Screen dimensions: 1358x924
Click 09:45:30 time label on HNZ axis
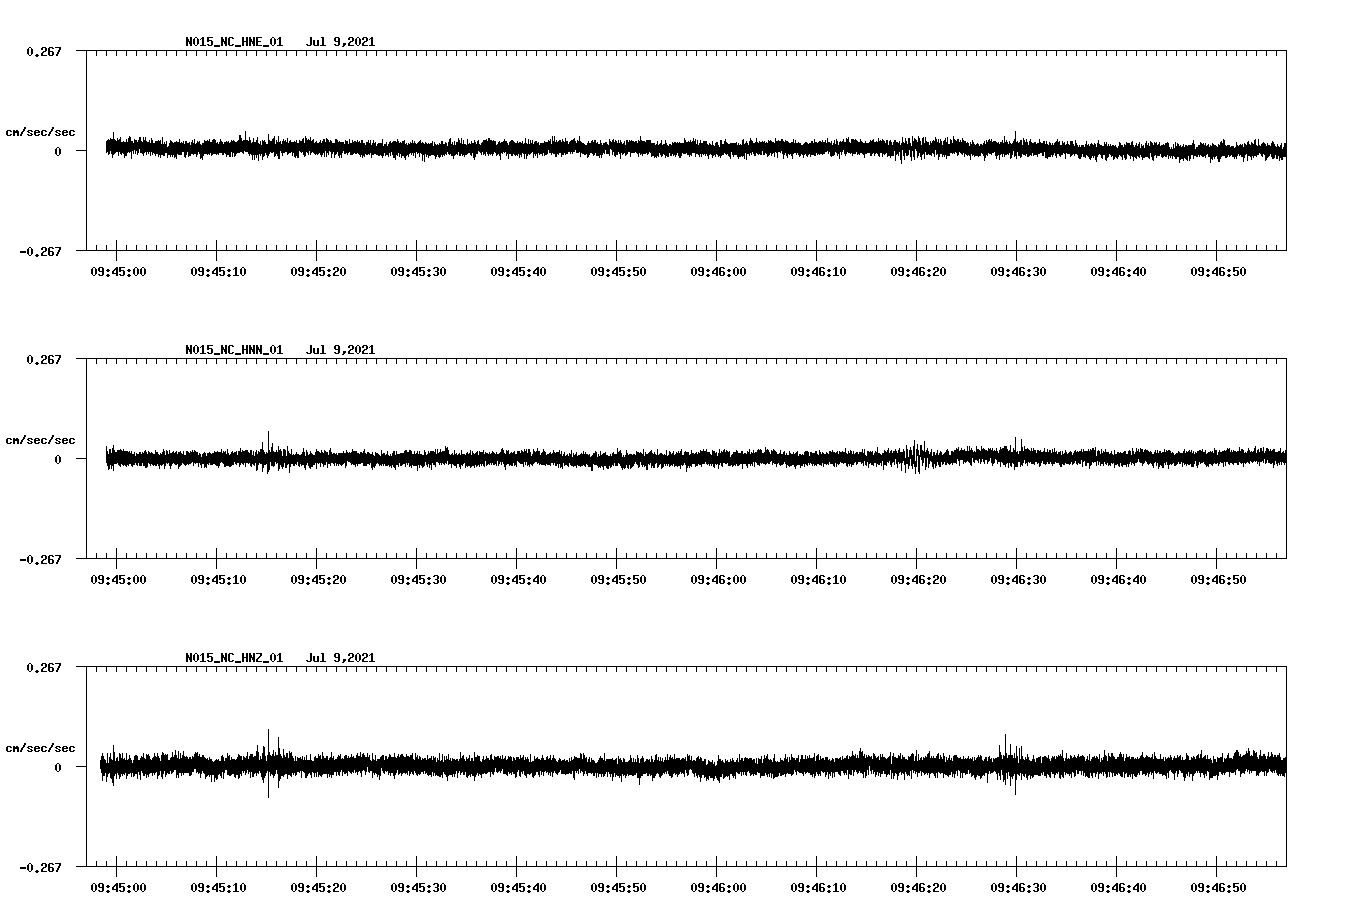point(418,887)
